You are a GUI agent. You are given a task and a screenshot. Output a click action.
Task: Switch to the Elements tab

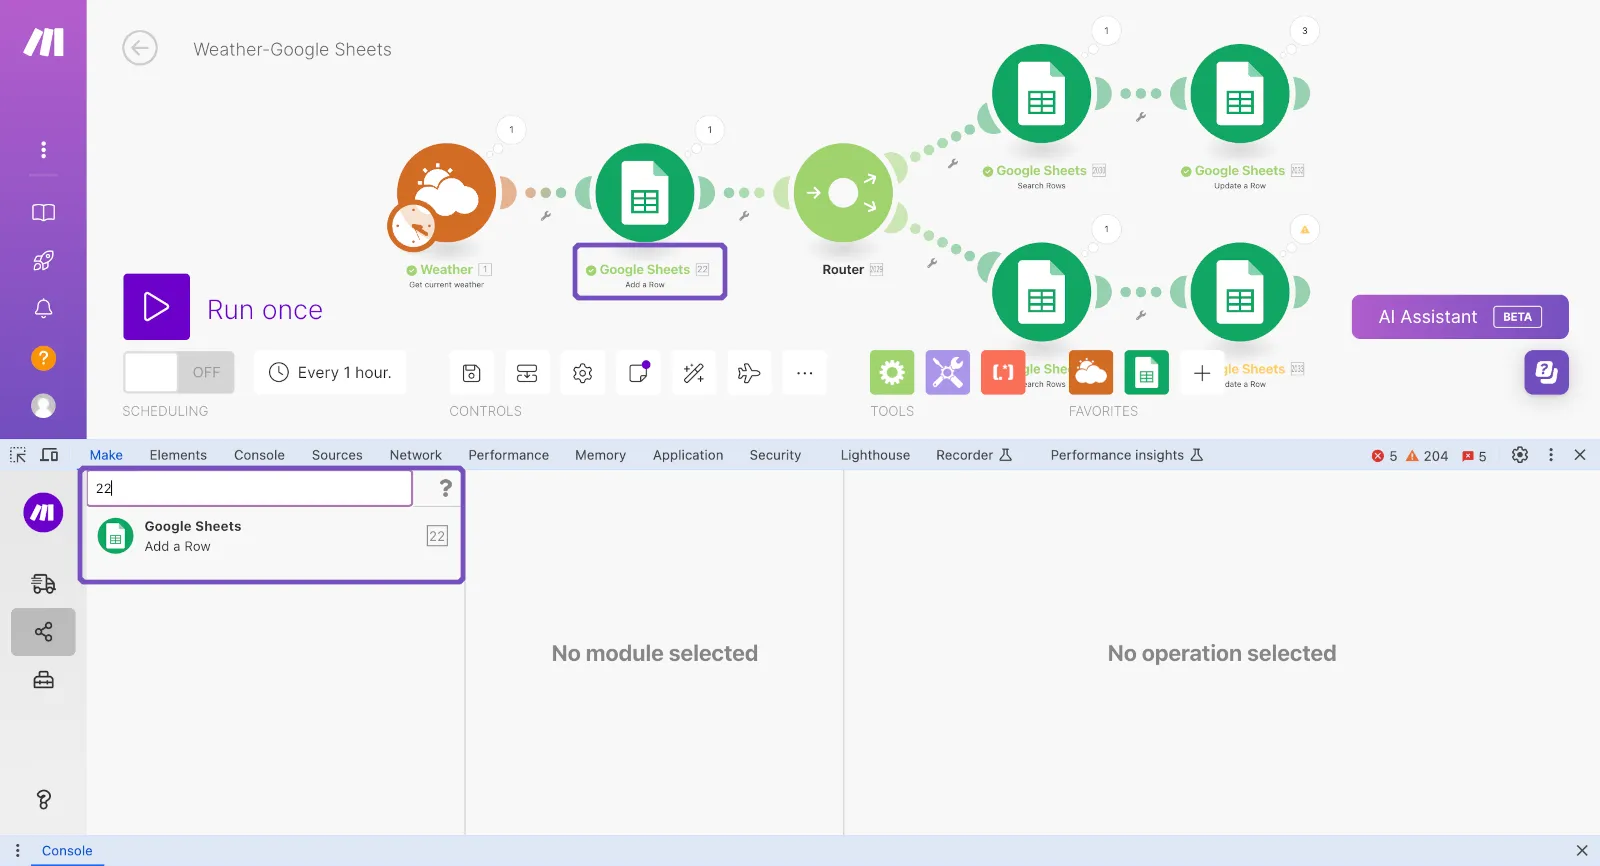click(x=178, y=455)
